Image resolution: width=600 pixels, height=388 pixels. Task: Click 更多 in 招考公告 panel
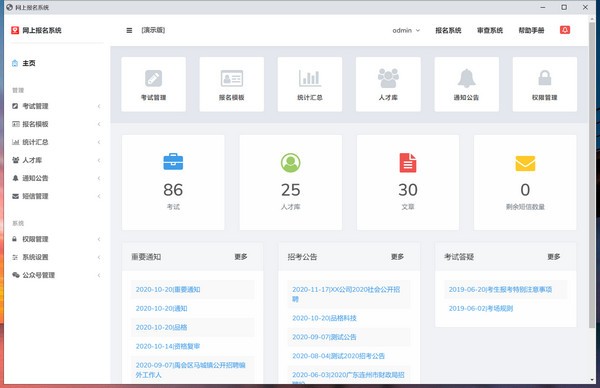pos(397,257)
